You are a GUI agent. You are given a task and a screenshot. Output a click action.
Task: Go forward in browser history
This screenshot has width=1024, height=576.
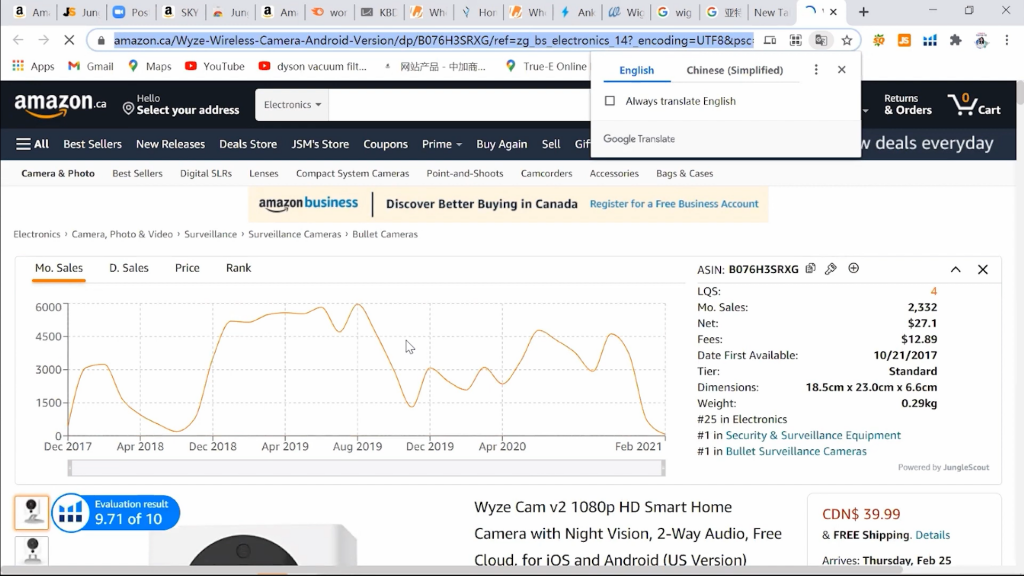click(x=43, y=40)
